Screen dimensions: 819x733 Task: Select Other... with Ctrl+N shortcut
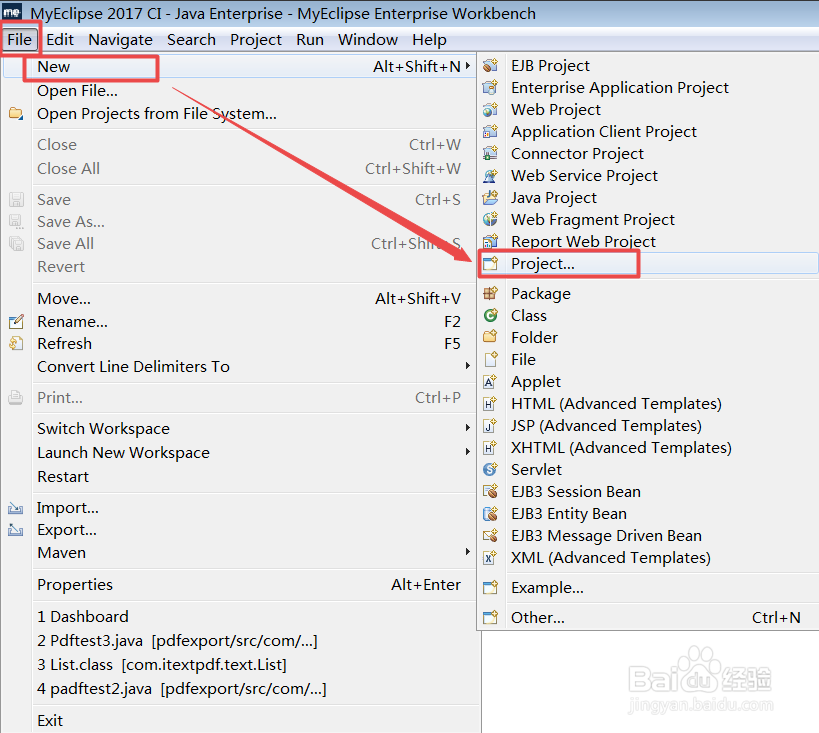pos(650,618)
